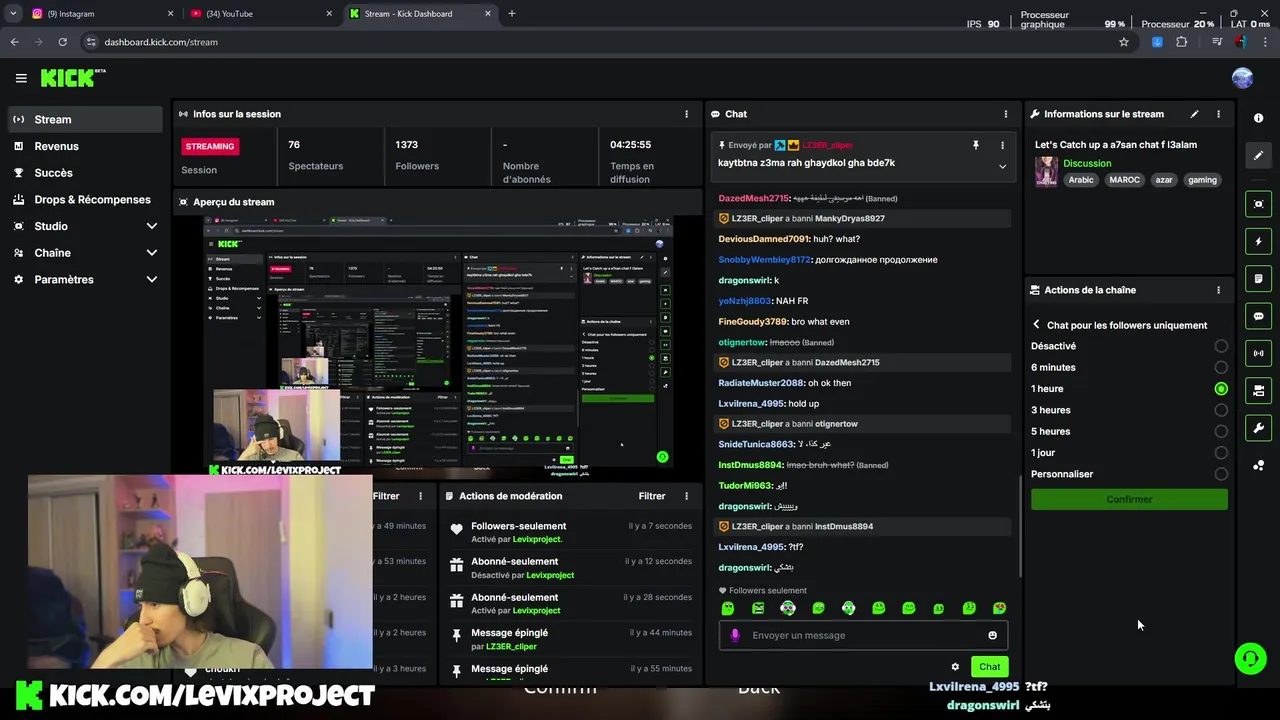Image resolution: width=1280 pixels, height=720 pixels.
Task: Expand the pinned message chevron
Action: [x=1002, y=166]
